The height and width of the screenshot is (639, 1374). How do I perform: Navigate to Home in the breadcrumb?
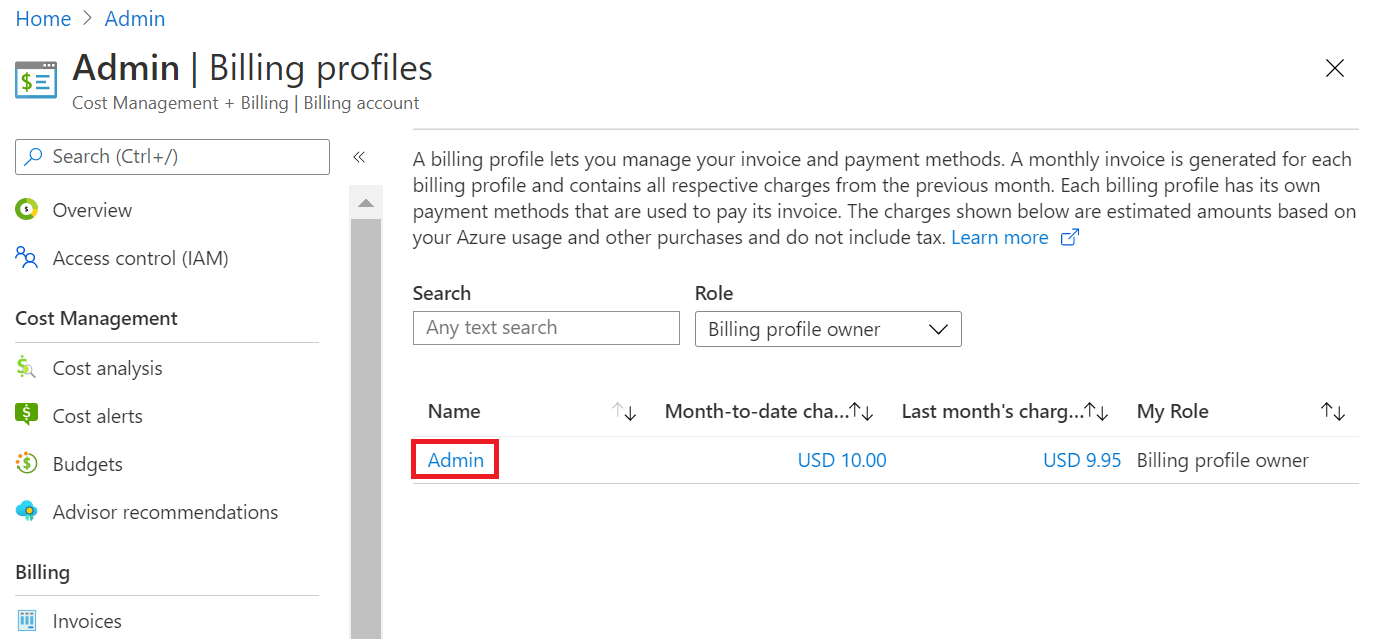[43, 18]
